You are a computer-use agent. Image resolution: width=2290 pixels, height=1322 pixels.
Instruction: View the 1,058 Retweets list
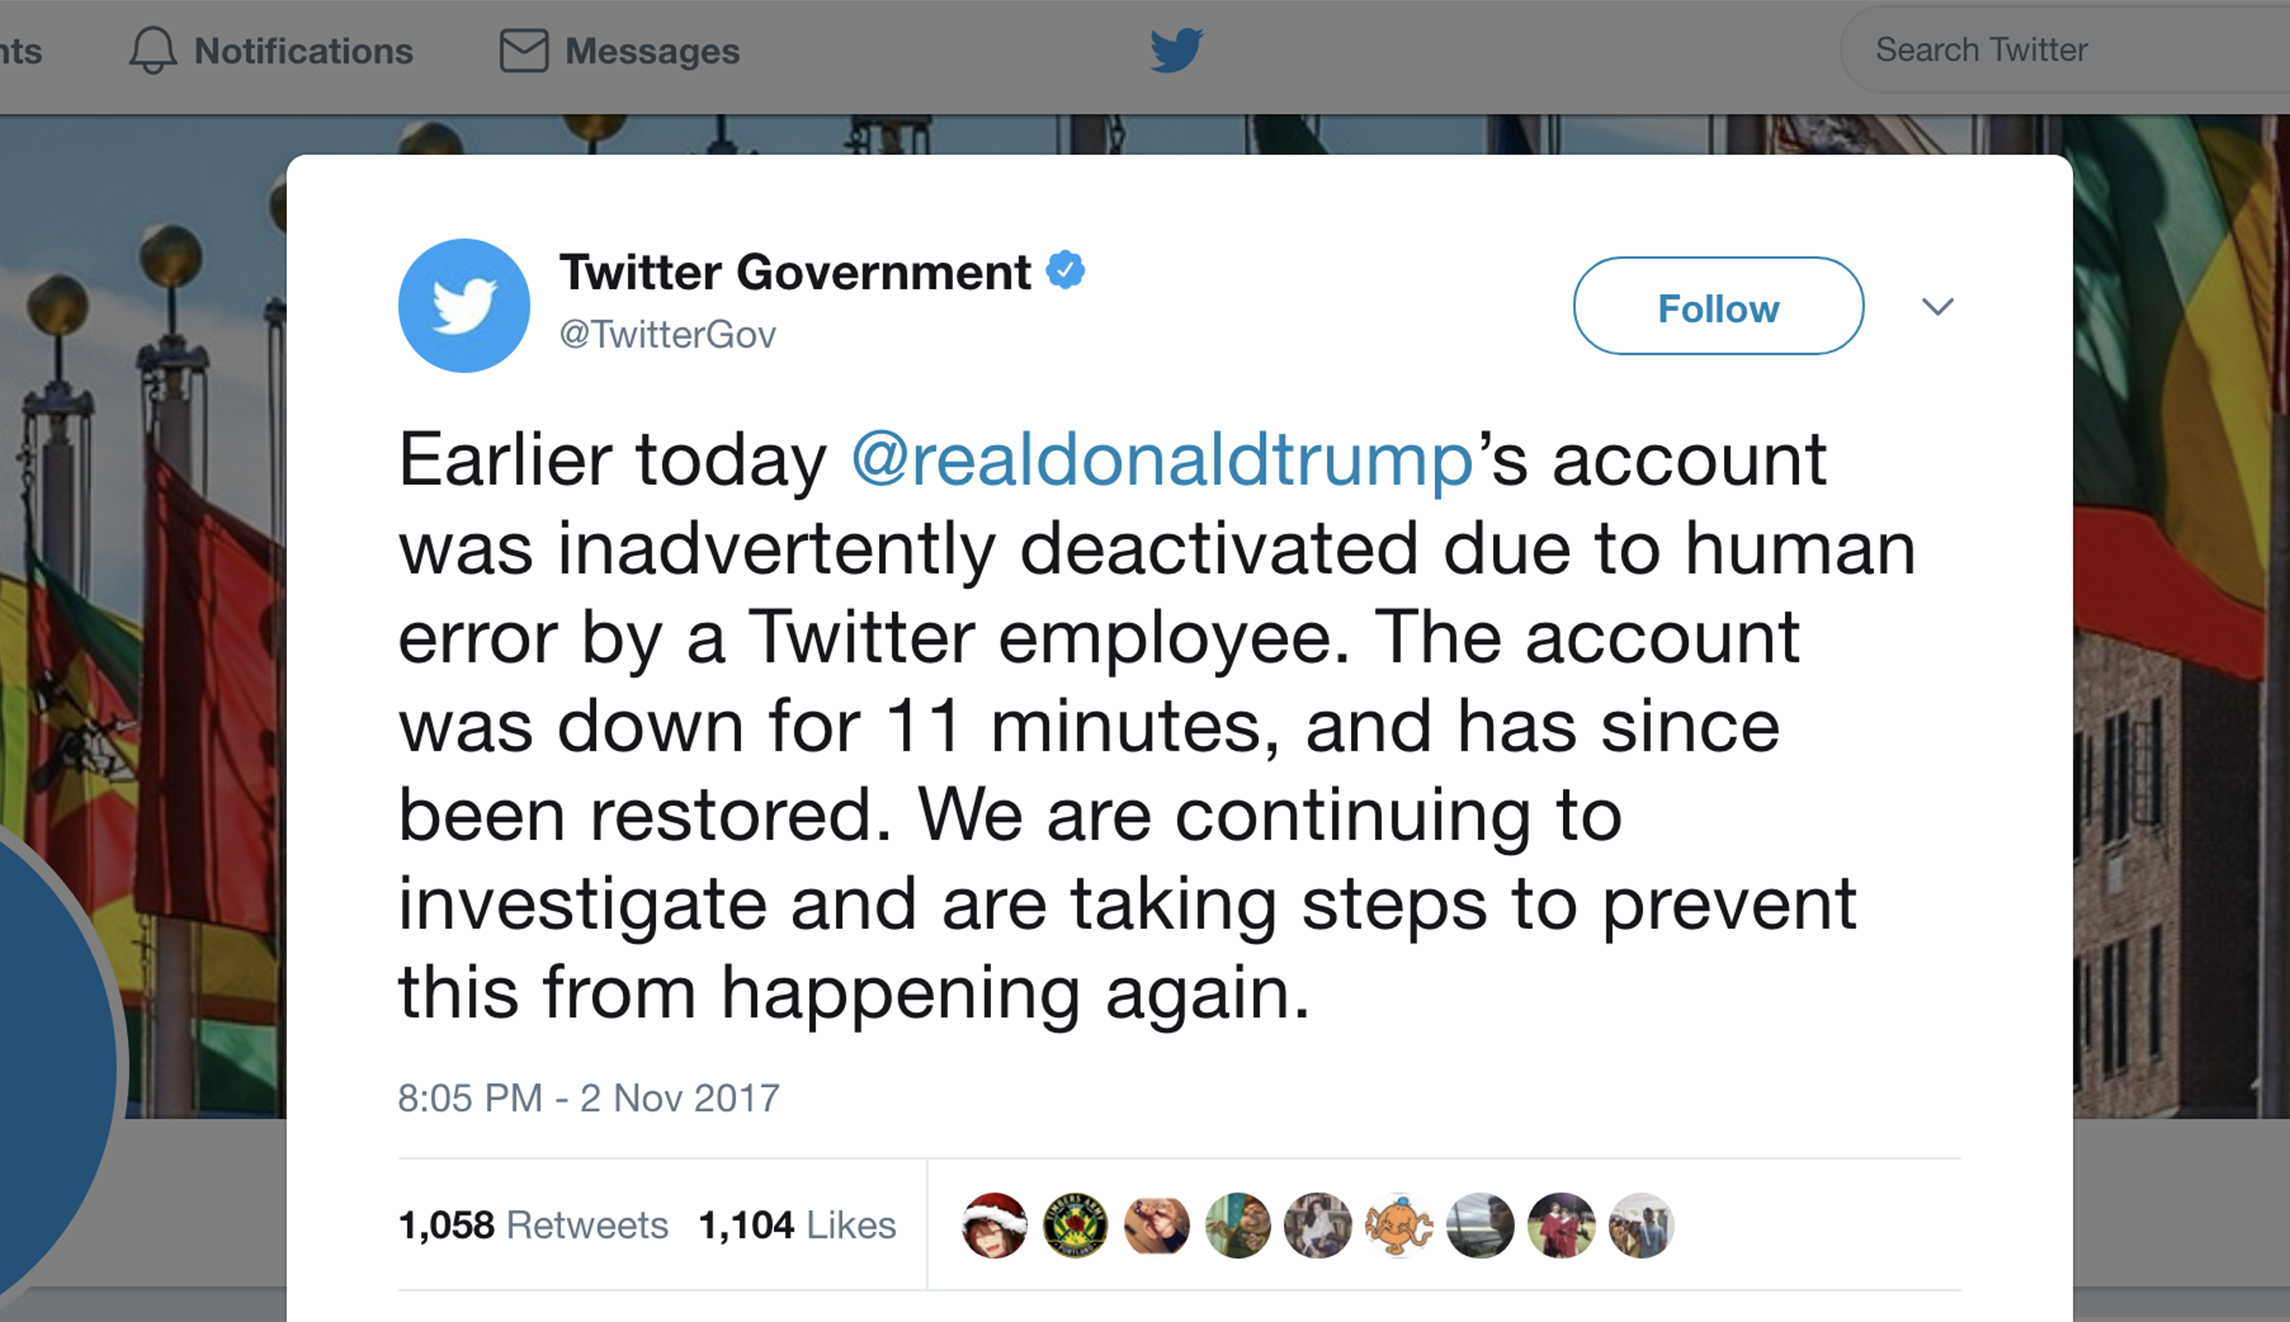533,1225
